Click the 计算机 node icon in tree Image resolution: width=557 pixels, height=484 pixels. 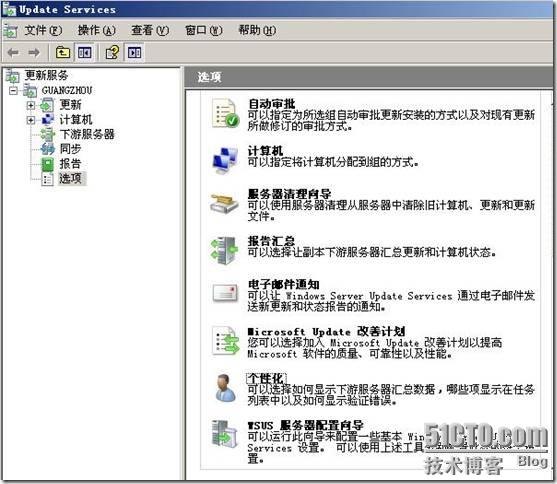(x=48, y=120)
